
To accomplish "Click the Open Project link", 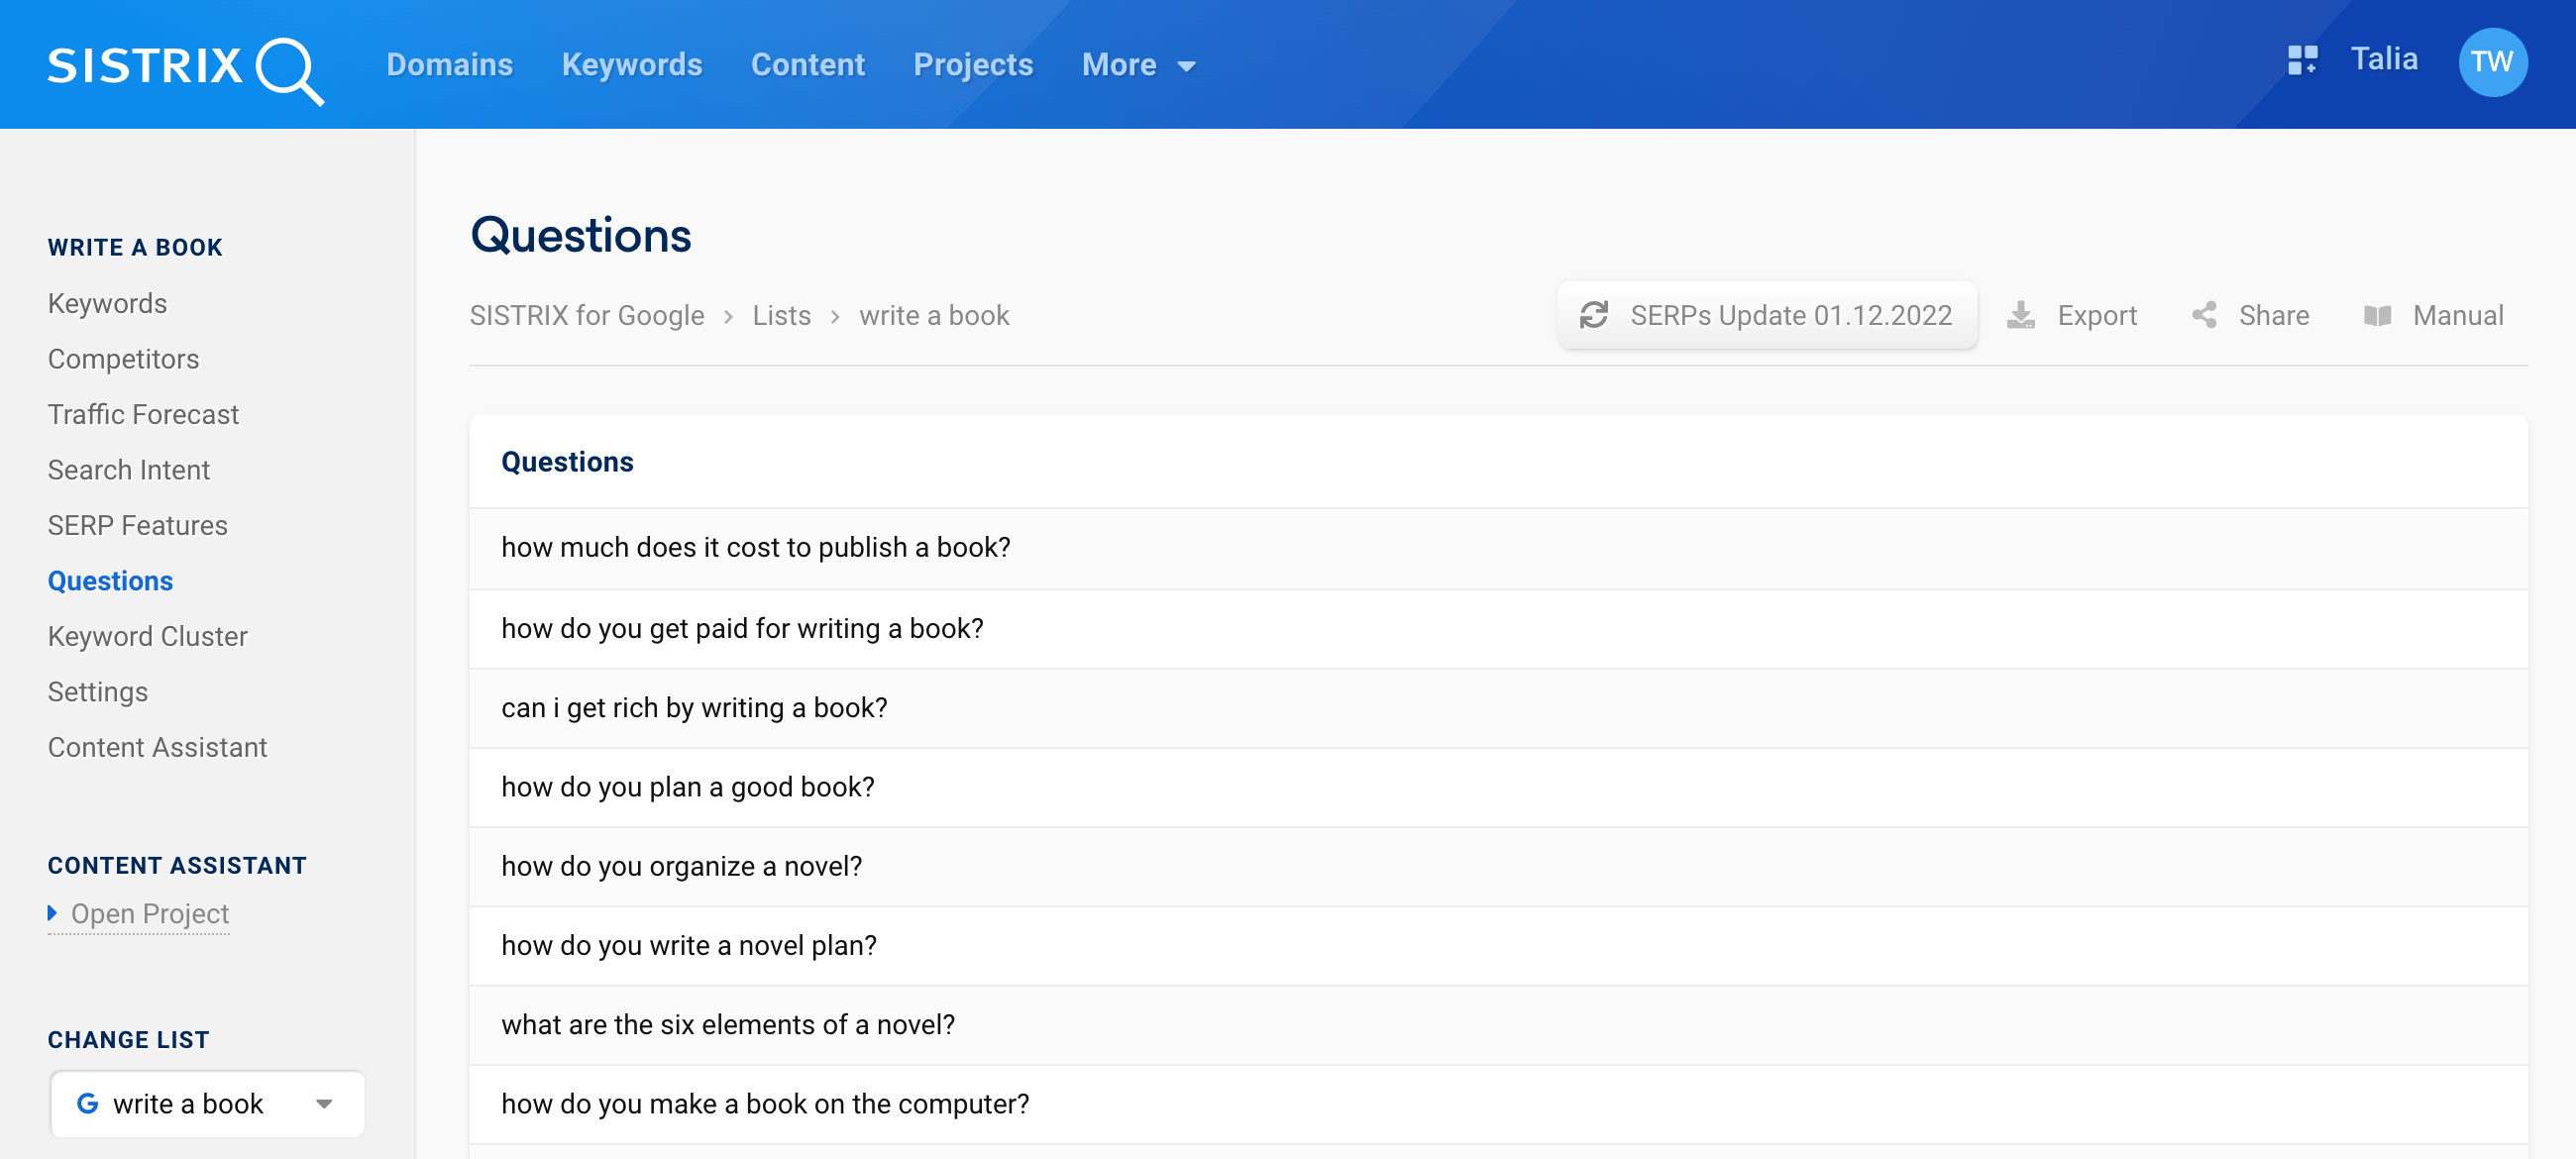I will pos(149,913).
